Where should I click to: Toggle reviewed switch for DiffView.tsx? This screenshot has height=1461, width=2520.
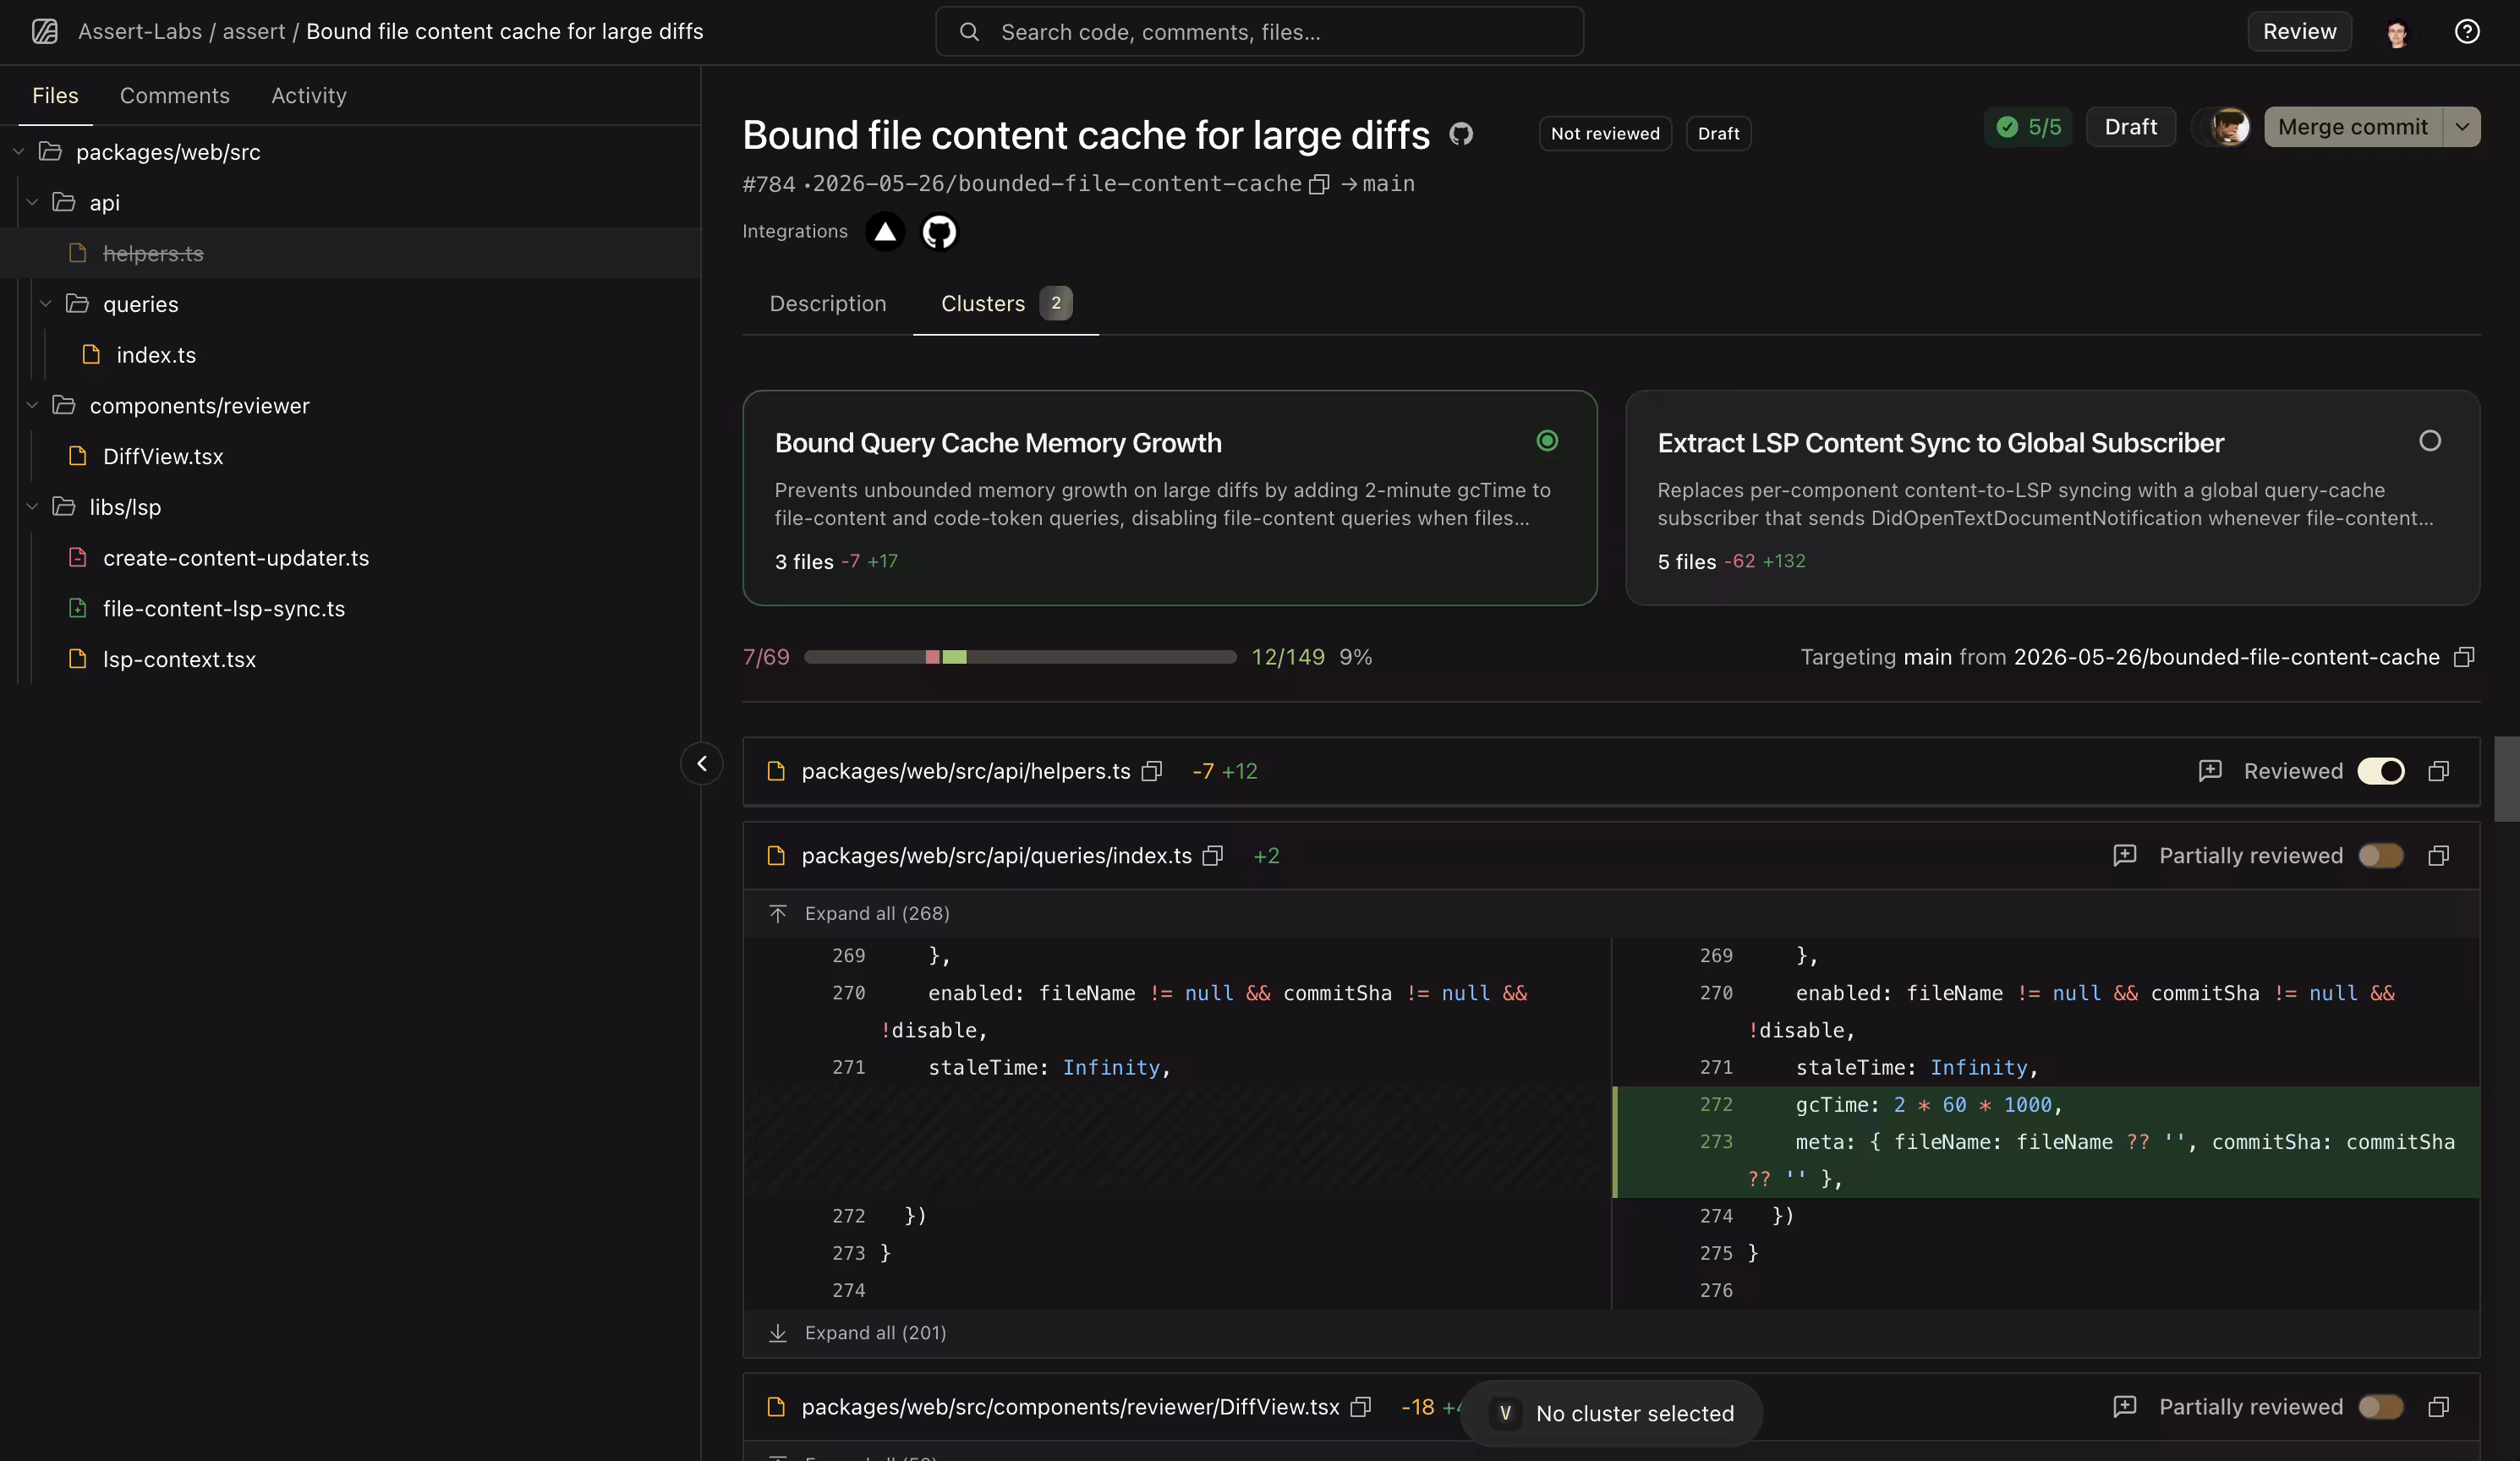coord(2381,1407)
